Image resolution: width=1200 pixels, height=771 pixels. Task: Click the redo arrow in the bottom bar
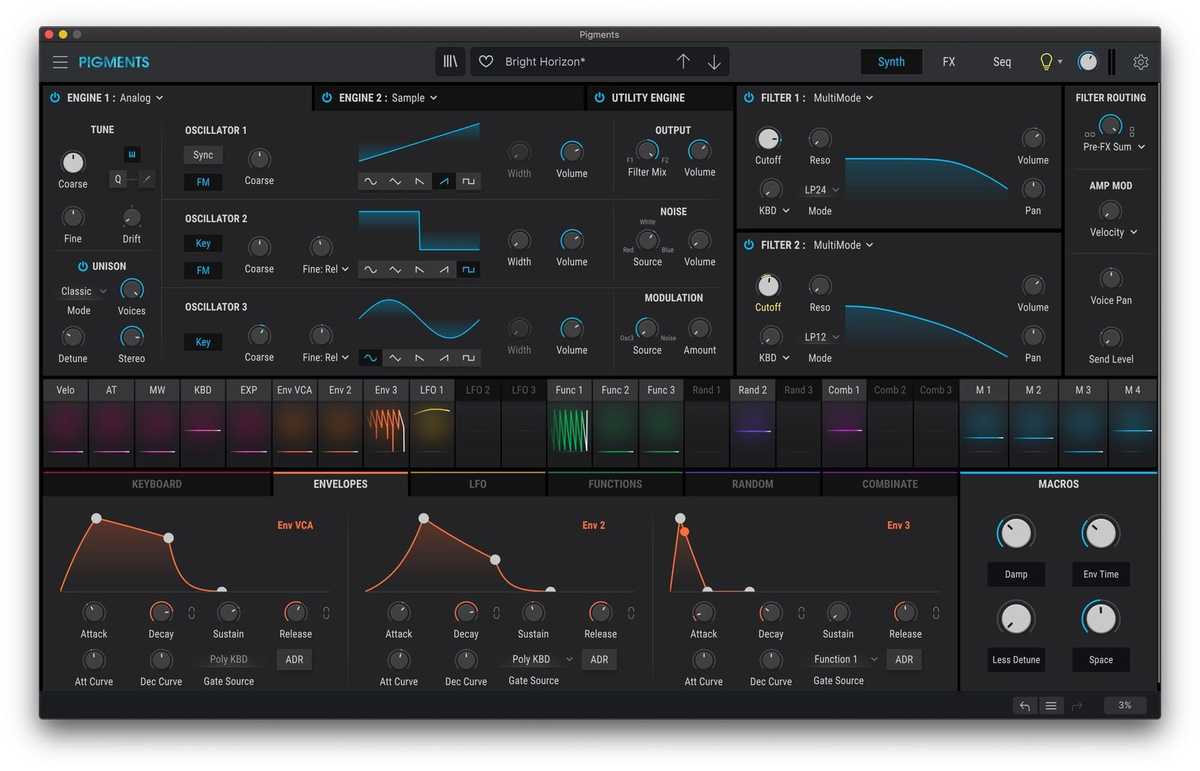(x=1077, y=705)
